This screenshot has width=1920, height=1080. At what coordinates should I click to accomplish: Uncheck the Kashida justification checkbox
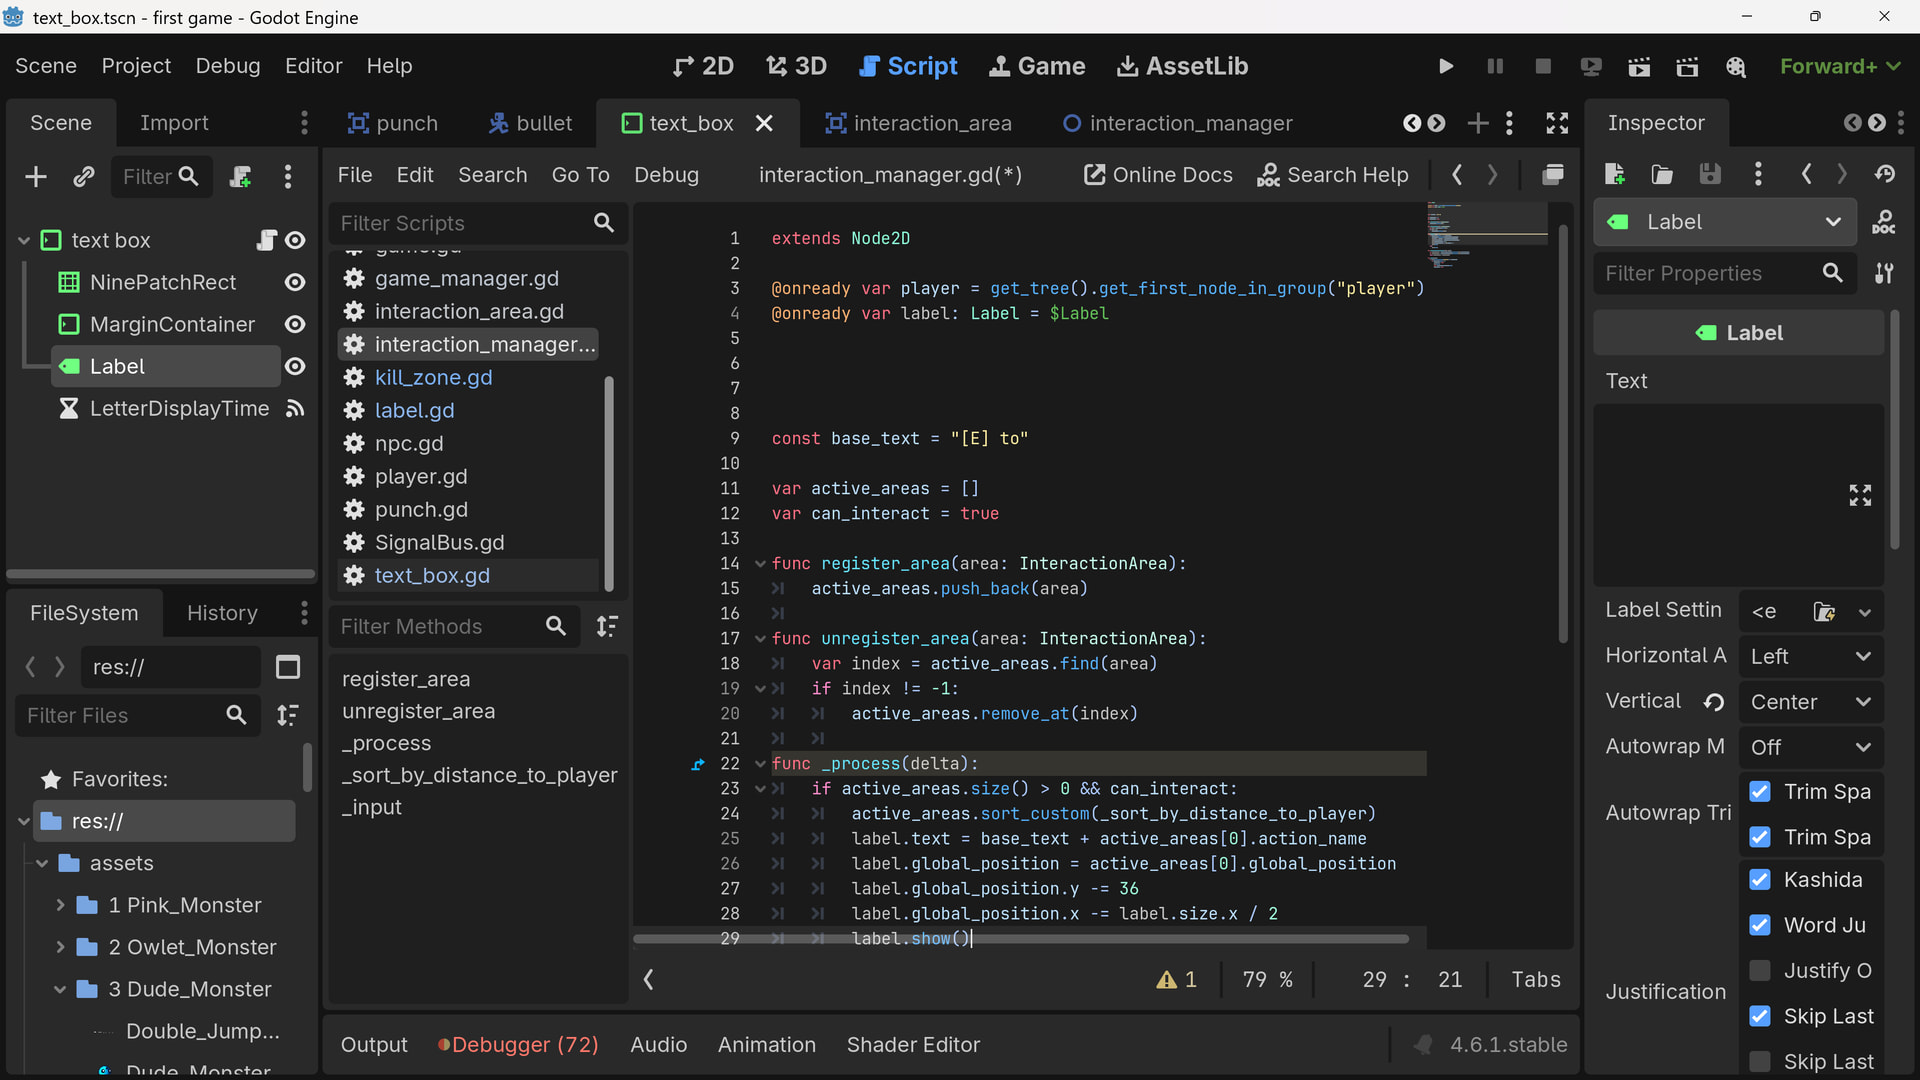click(x=1760, y=879)
